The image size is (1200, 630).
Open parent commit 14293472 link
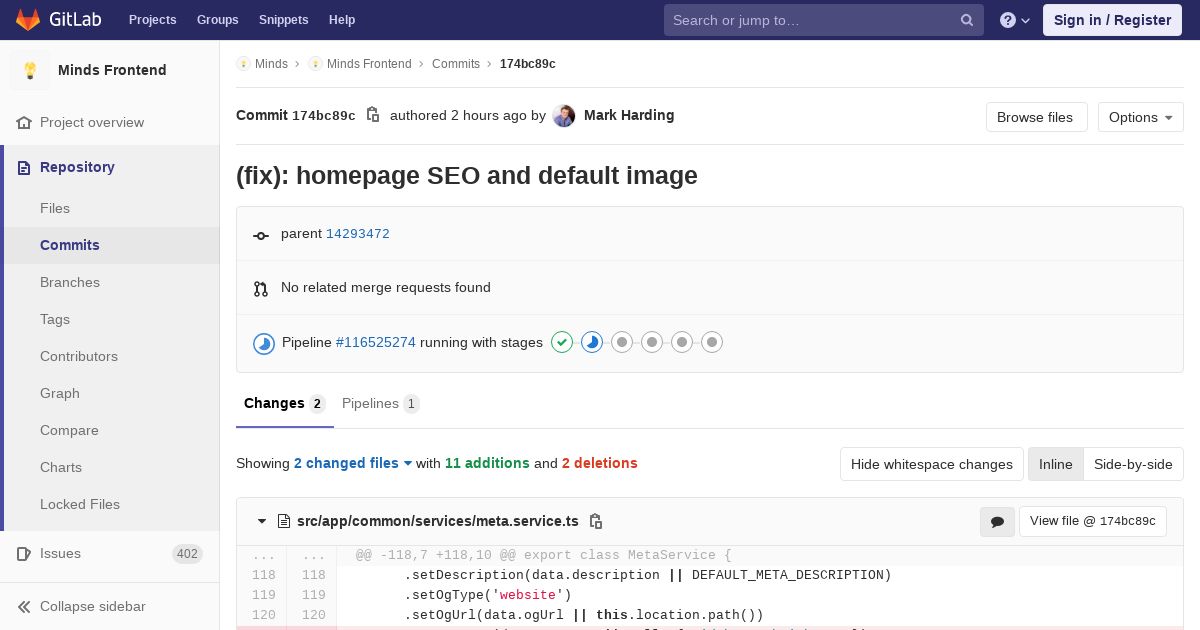357,234
